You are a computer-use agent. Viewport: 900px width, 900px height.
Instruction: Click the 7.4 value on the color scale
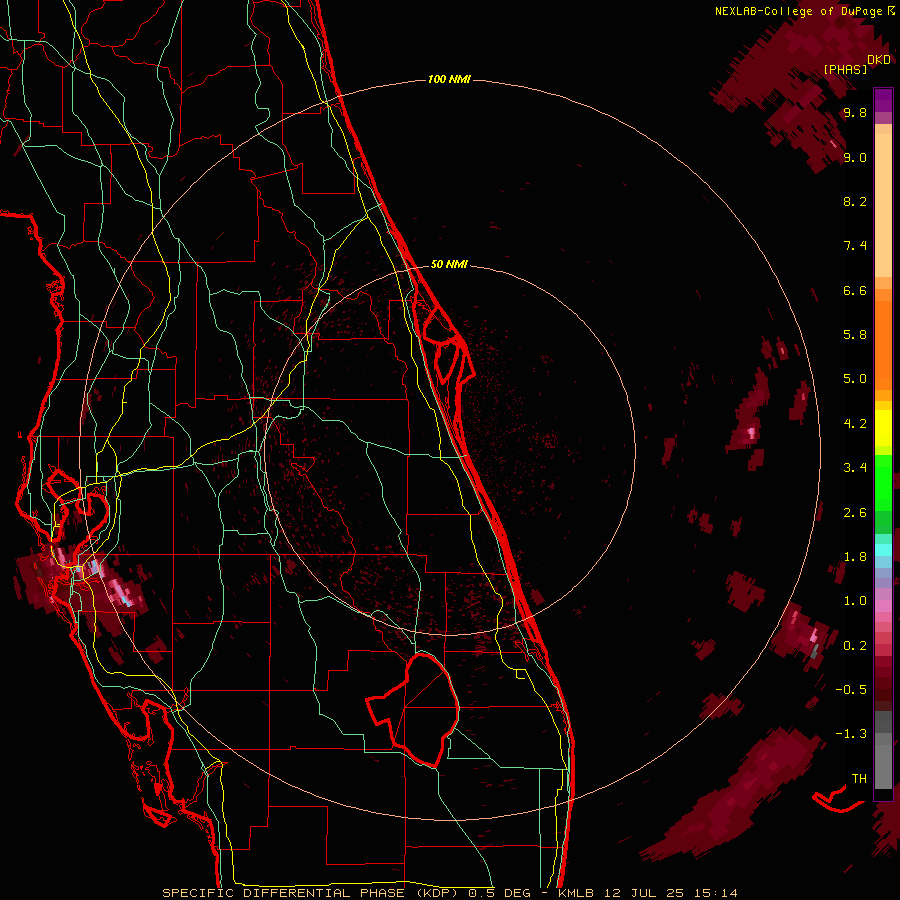[x=855, y=246]
